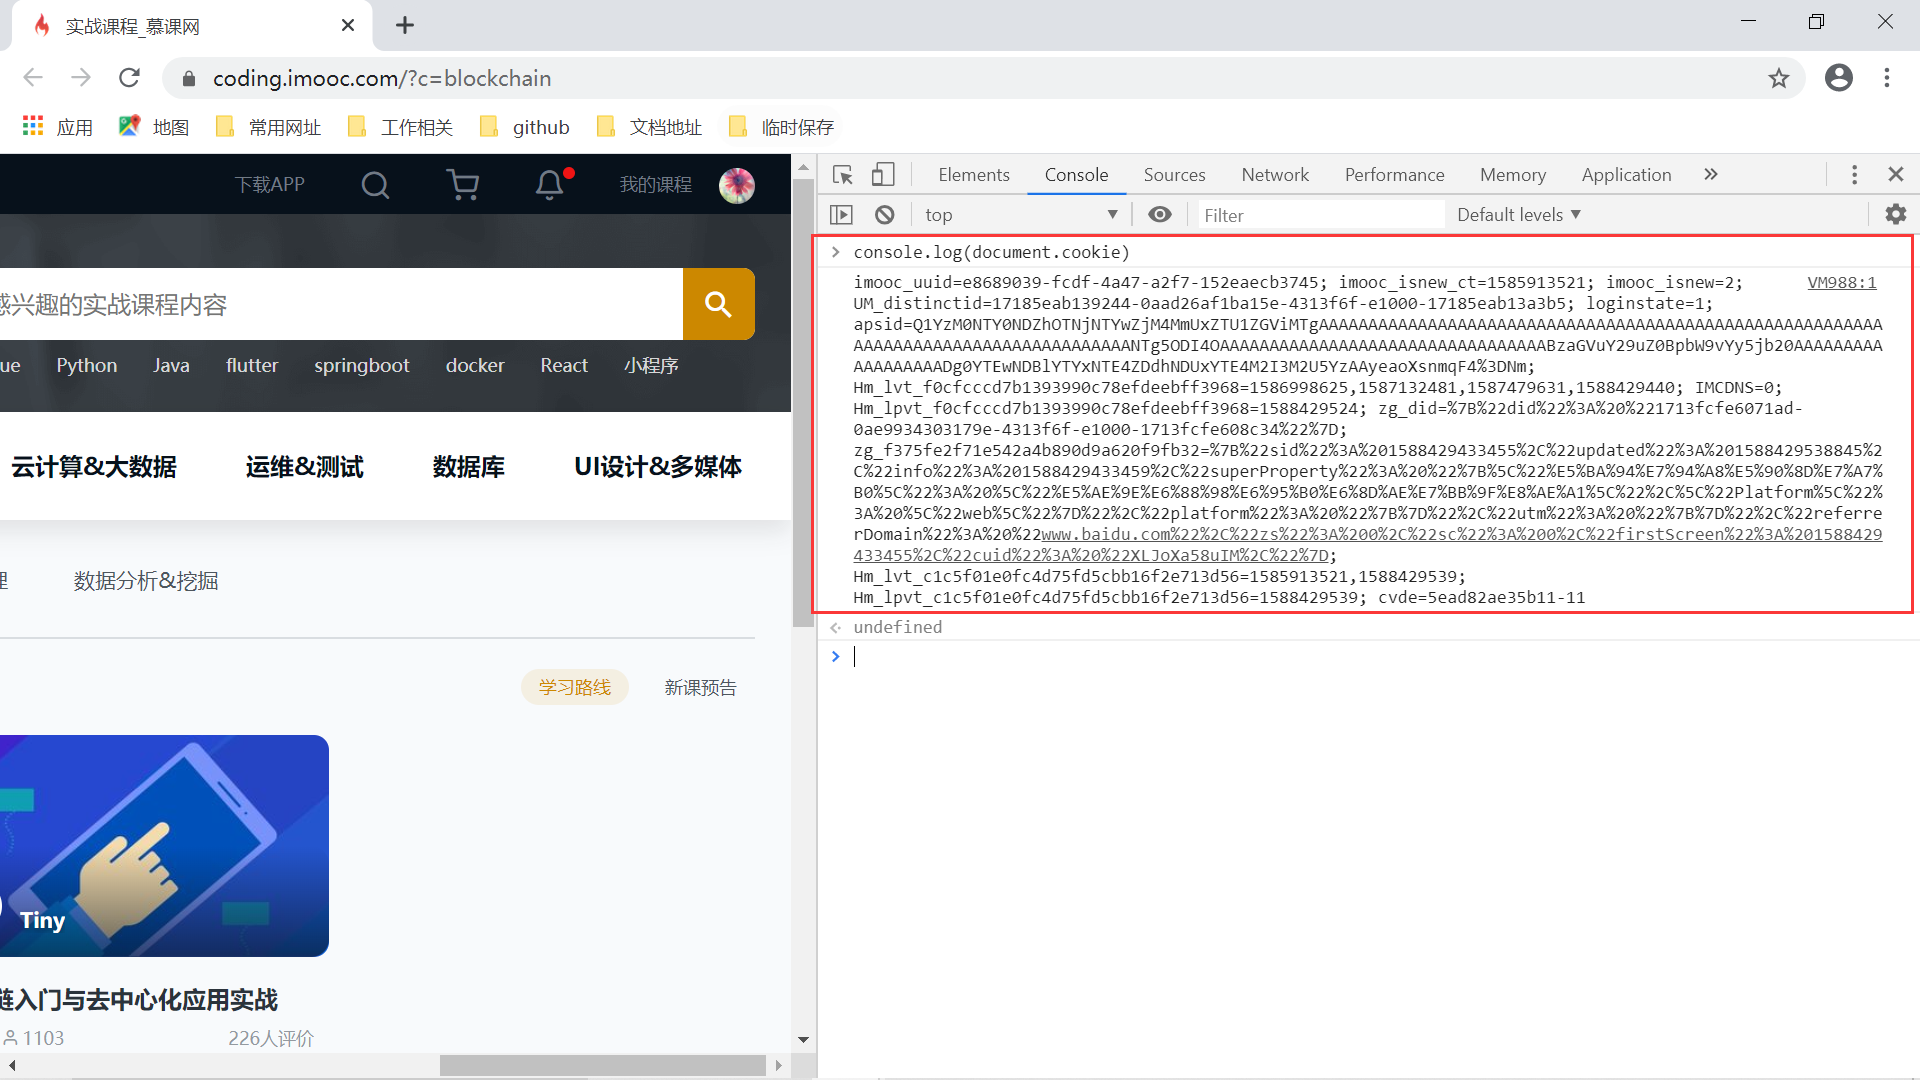1920x1080 pixels.
Task: Switch to the Console tab
Action: [1075, 174]
